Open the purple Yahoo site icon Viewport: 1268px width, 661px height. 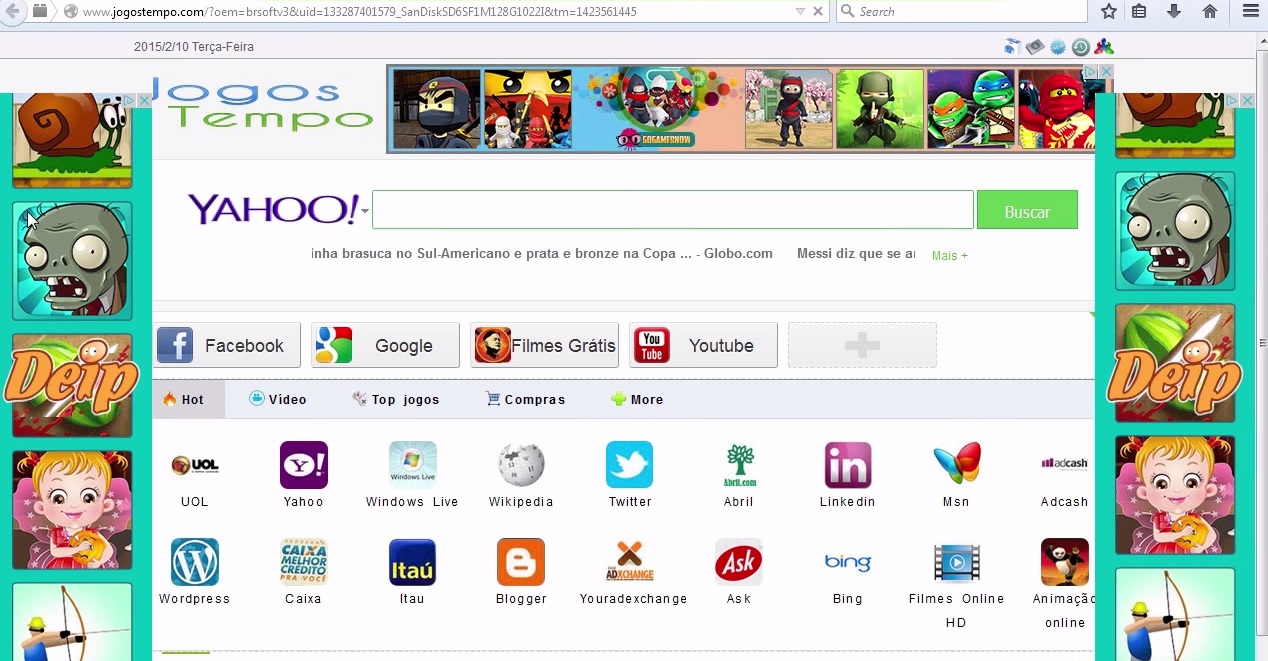tap(304, 465)
